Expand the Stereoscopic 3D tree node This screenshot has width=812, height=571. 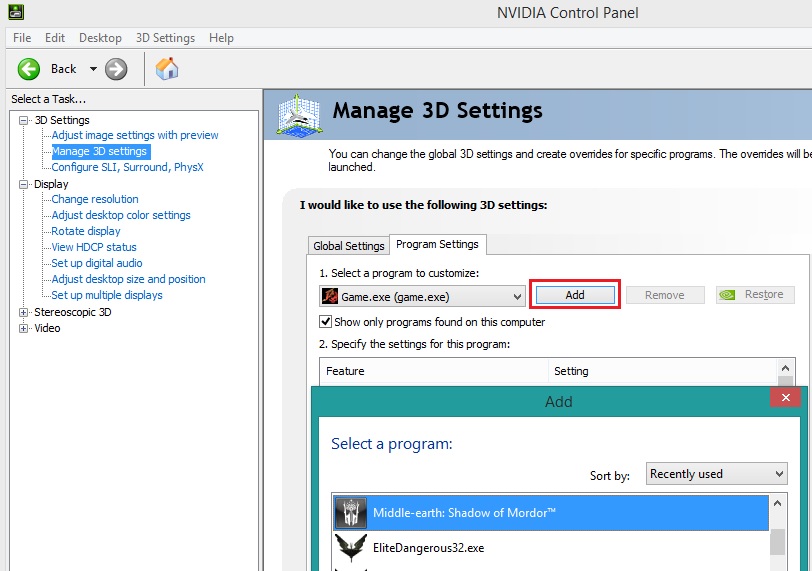pyautogui.click(x=23, y=312)
